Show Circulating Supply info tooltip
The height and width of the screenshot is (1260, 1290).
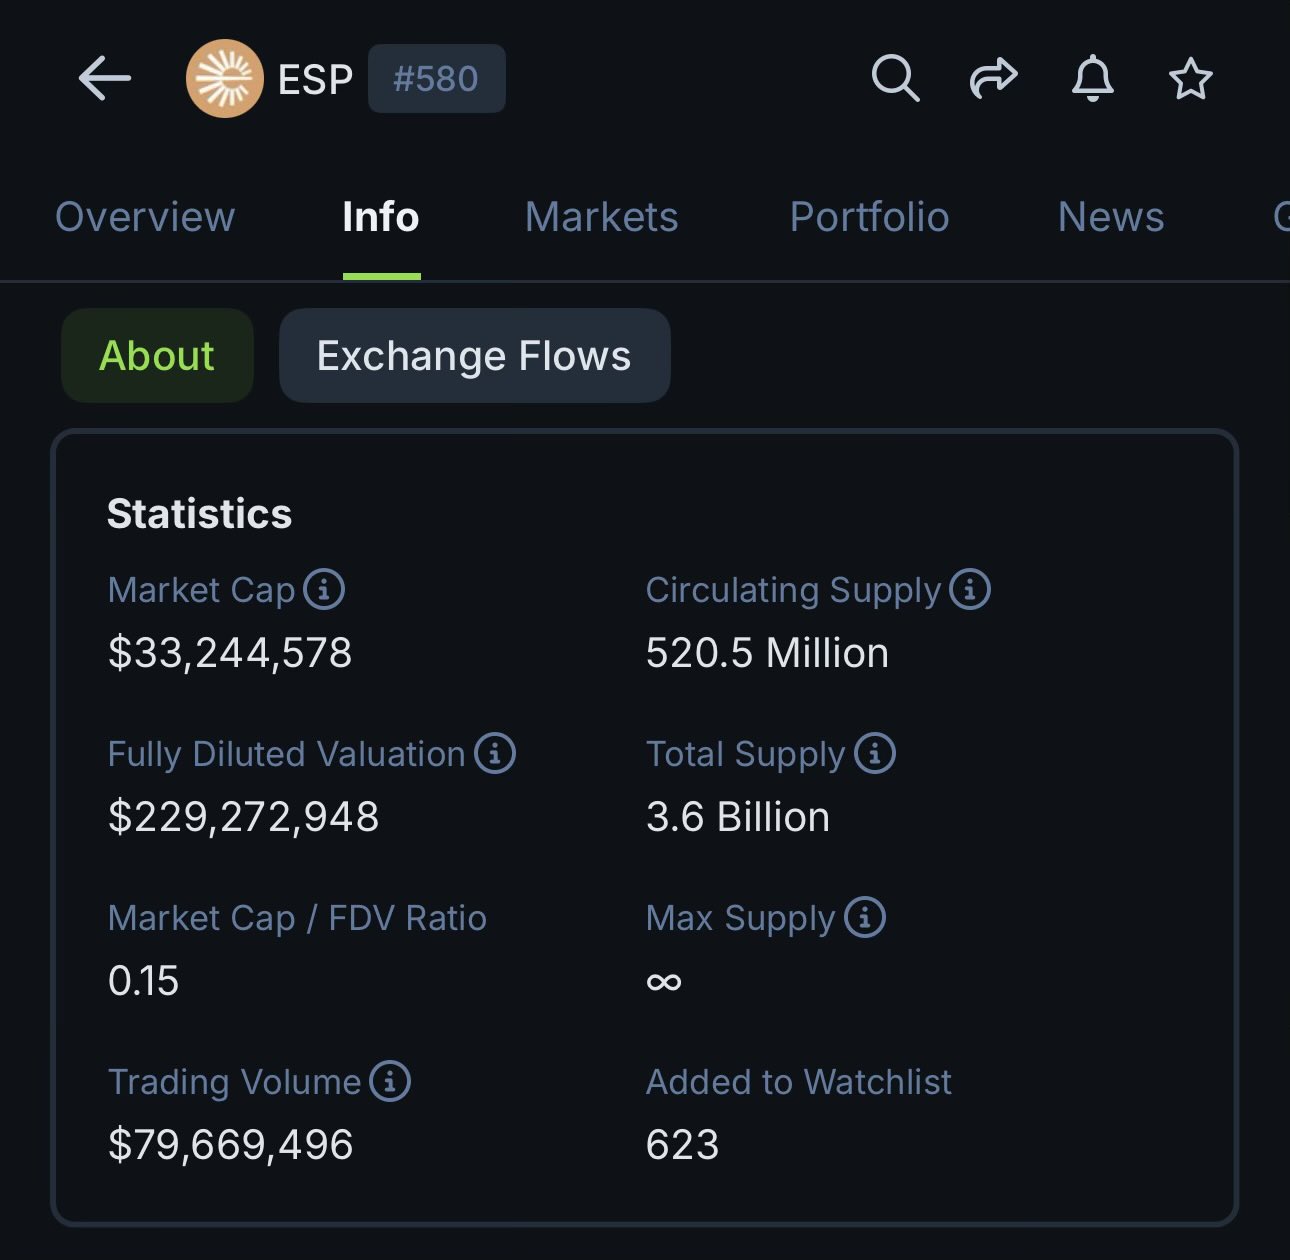970,589
